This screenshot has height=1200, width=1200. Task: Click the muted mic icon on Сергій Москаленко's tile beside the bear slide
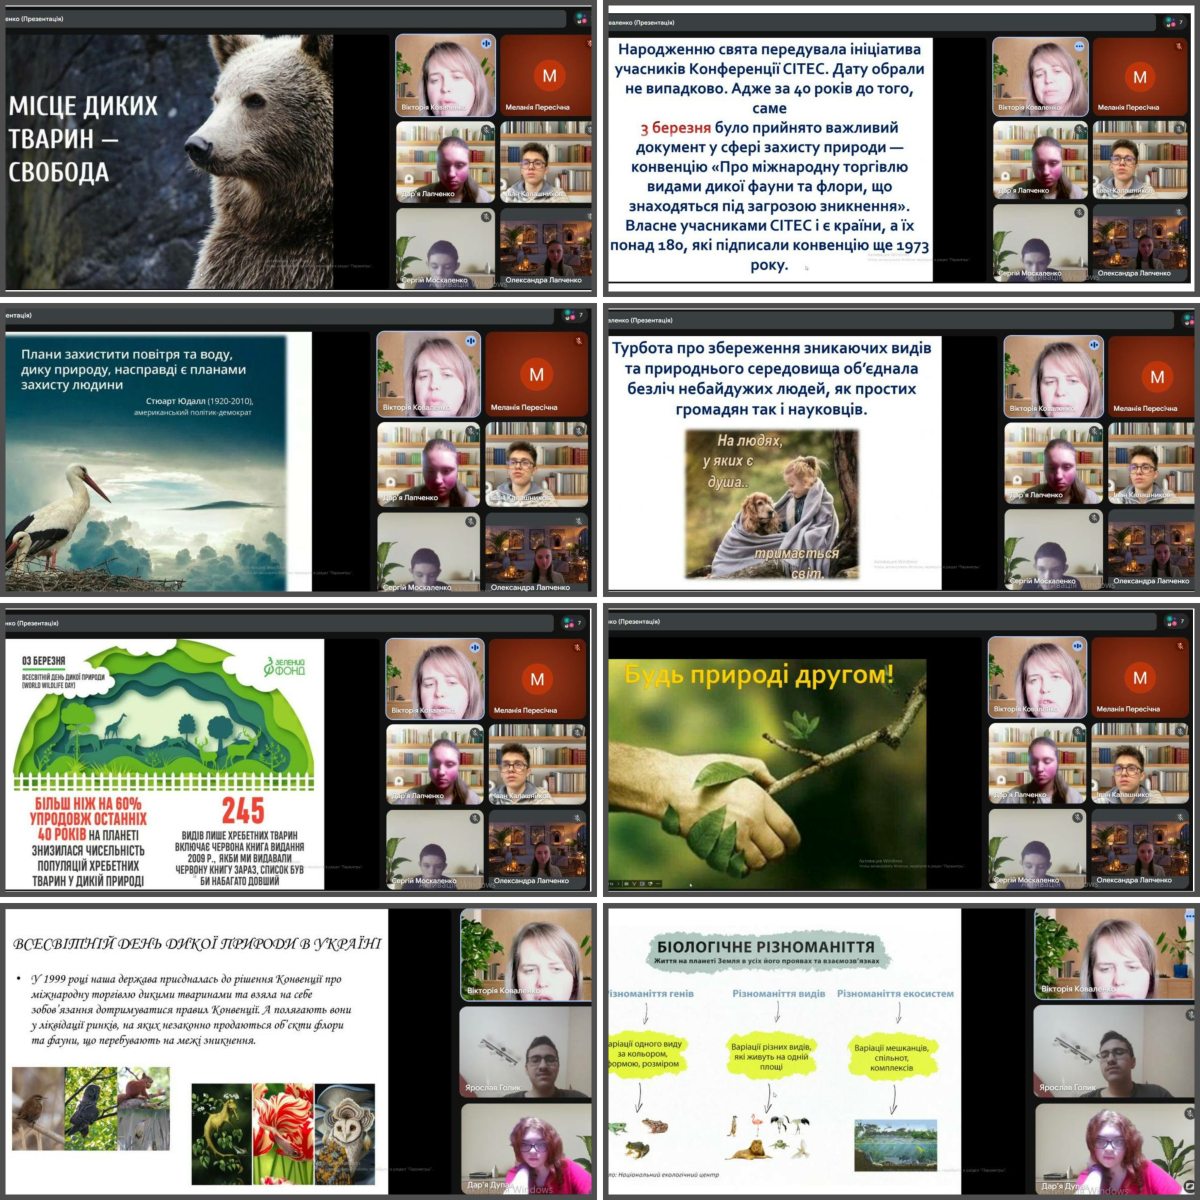486,216
